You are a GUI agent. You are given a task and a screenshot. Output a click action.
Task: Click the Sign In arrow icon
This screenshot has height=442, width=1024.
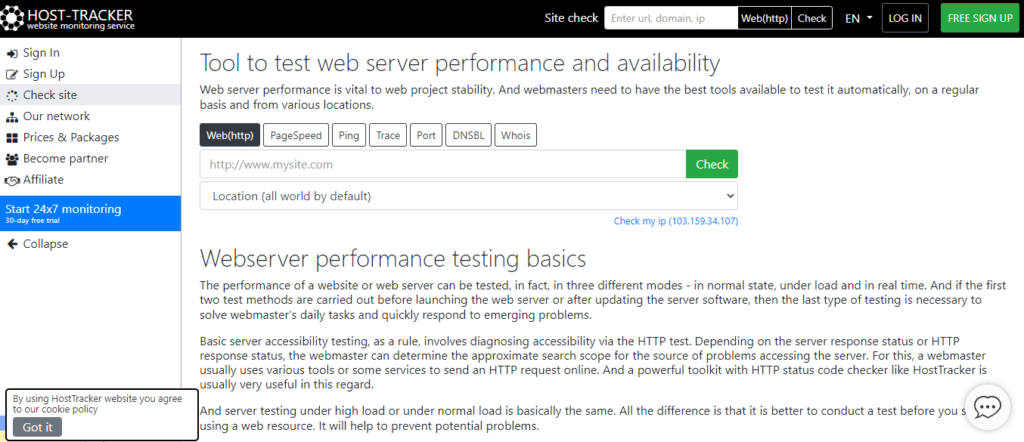coord(12,53)
